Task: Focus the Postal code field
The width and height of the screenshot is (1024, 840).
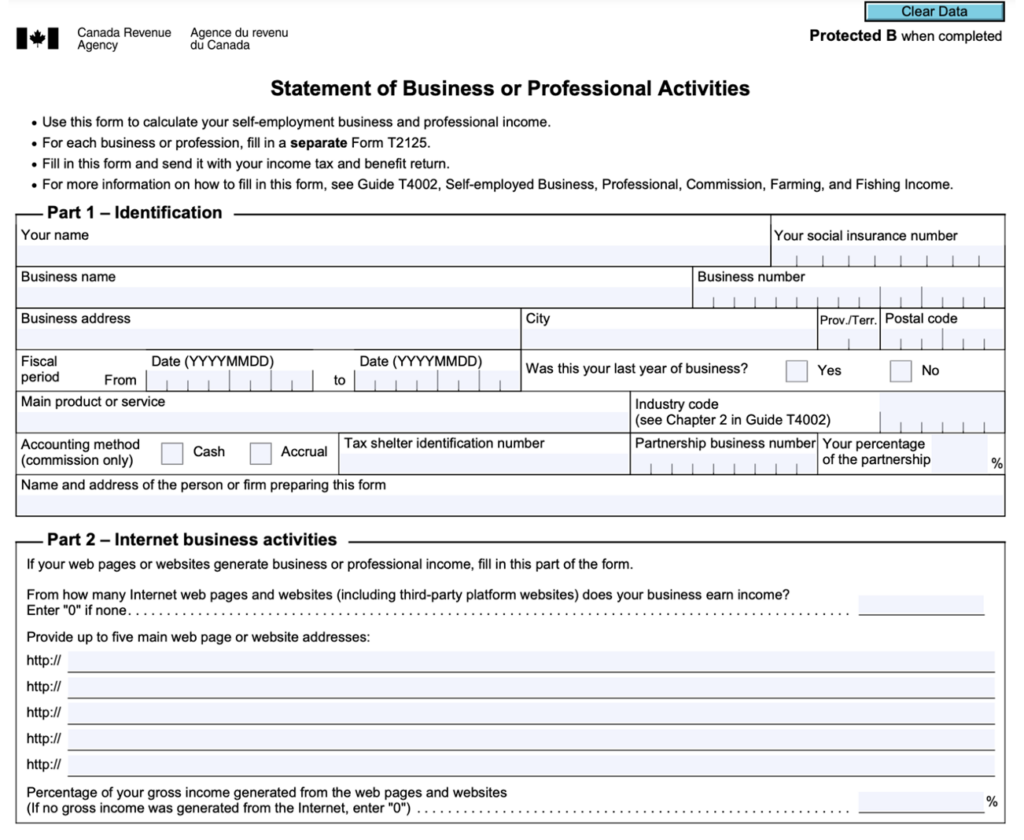Action: [x=942, y=339]
